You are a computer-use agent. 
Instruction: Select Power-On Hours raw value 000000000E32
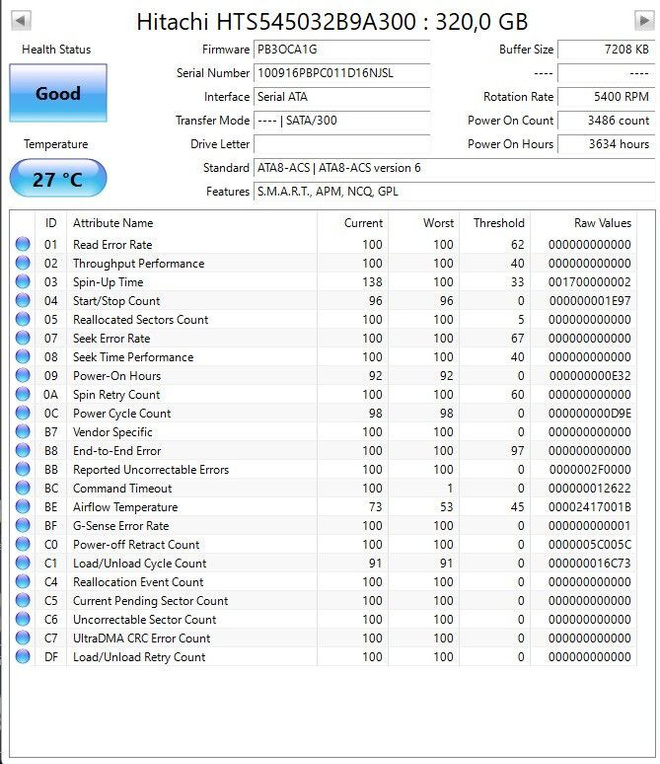[x=589, y=376]
